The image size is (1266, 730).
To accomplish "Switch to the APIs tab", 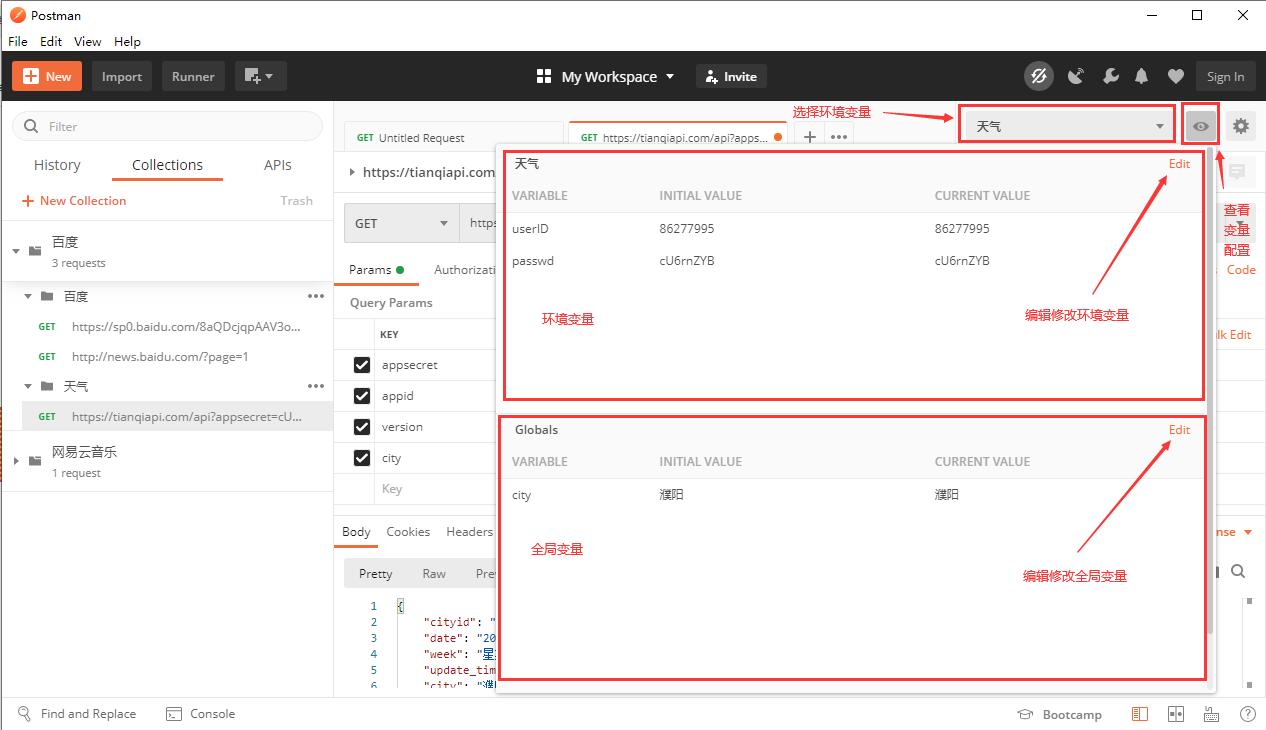I will point(278,165).
